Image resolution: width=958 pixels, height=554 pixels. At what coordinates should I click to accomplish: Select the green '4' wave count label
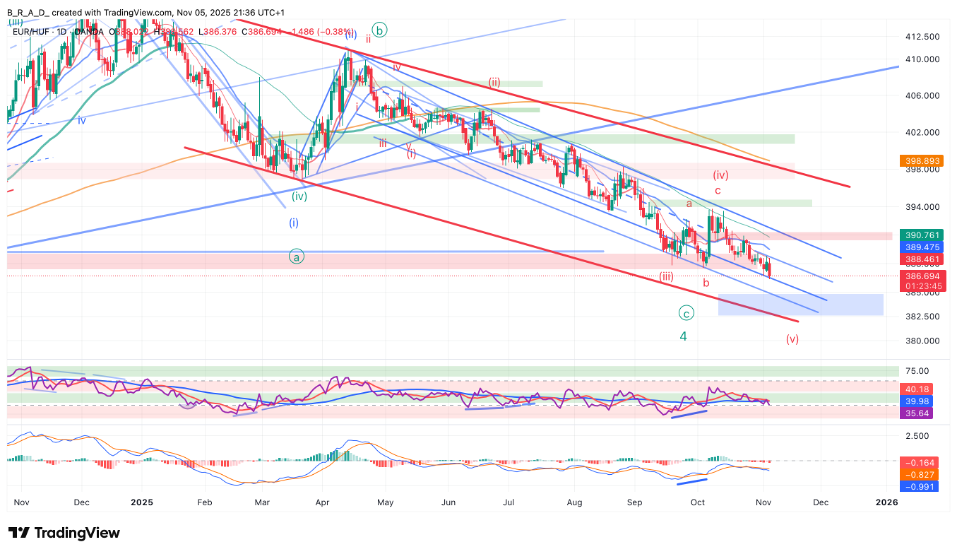coord(684,337)
